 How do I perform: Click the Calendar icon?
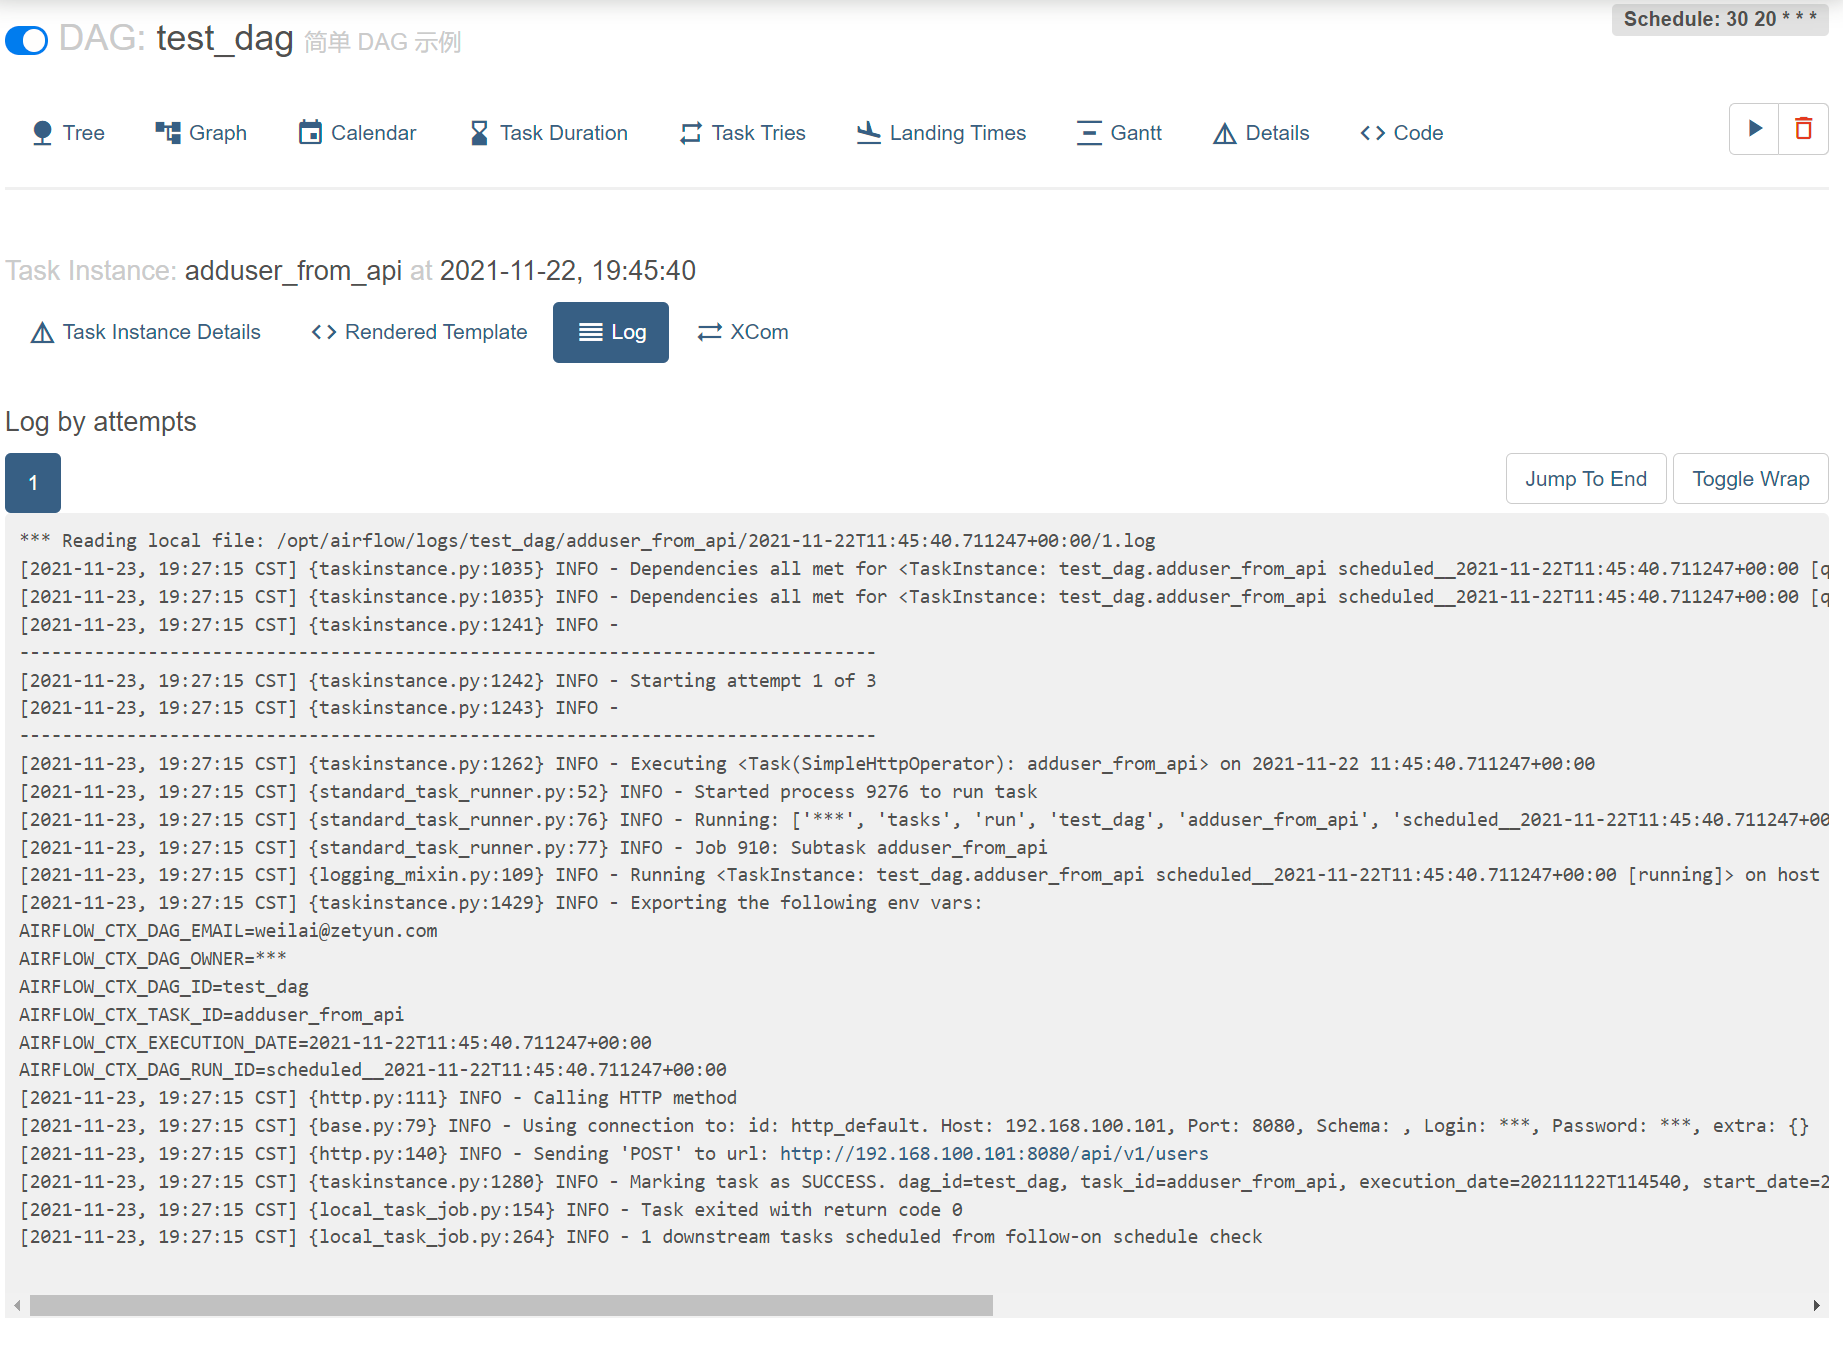310,133
